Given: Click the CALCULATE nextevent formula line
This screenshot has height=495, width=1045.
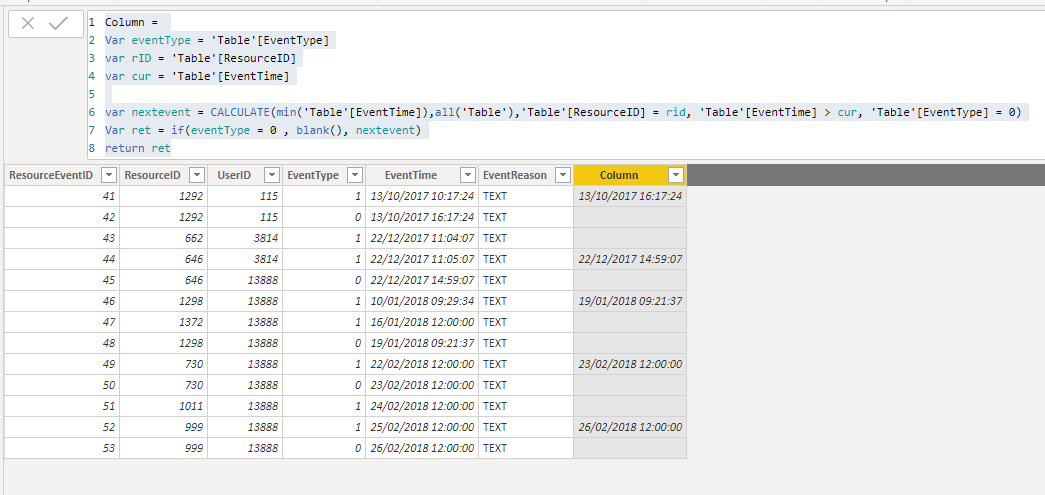Looking at the screenshot, I should point(562,112).
